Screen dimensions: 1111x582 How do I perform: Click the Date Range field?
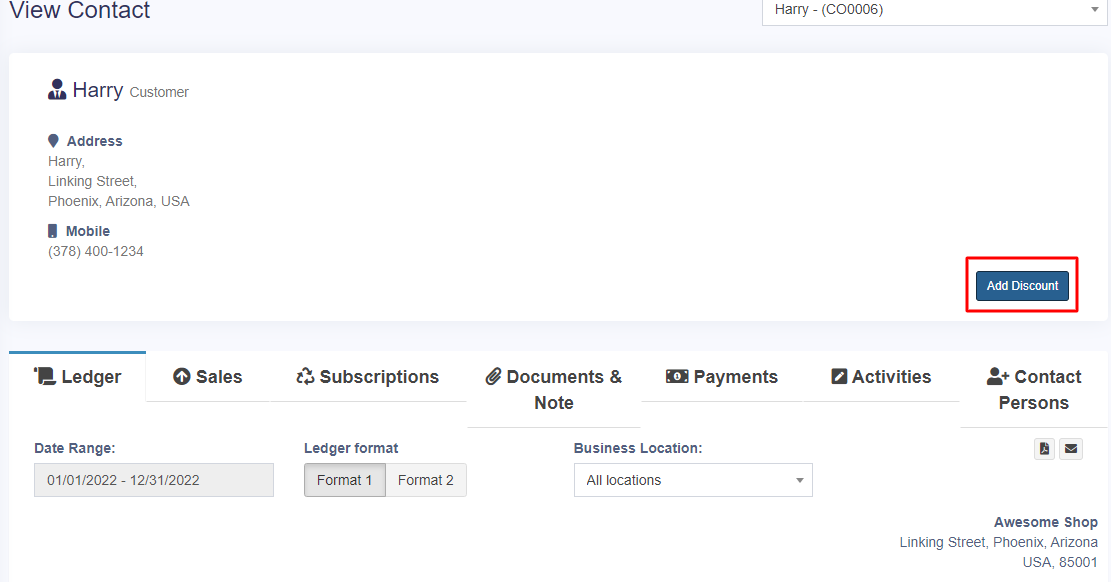pos(154,480)
